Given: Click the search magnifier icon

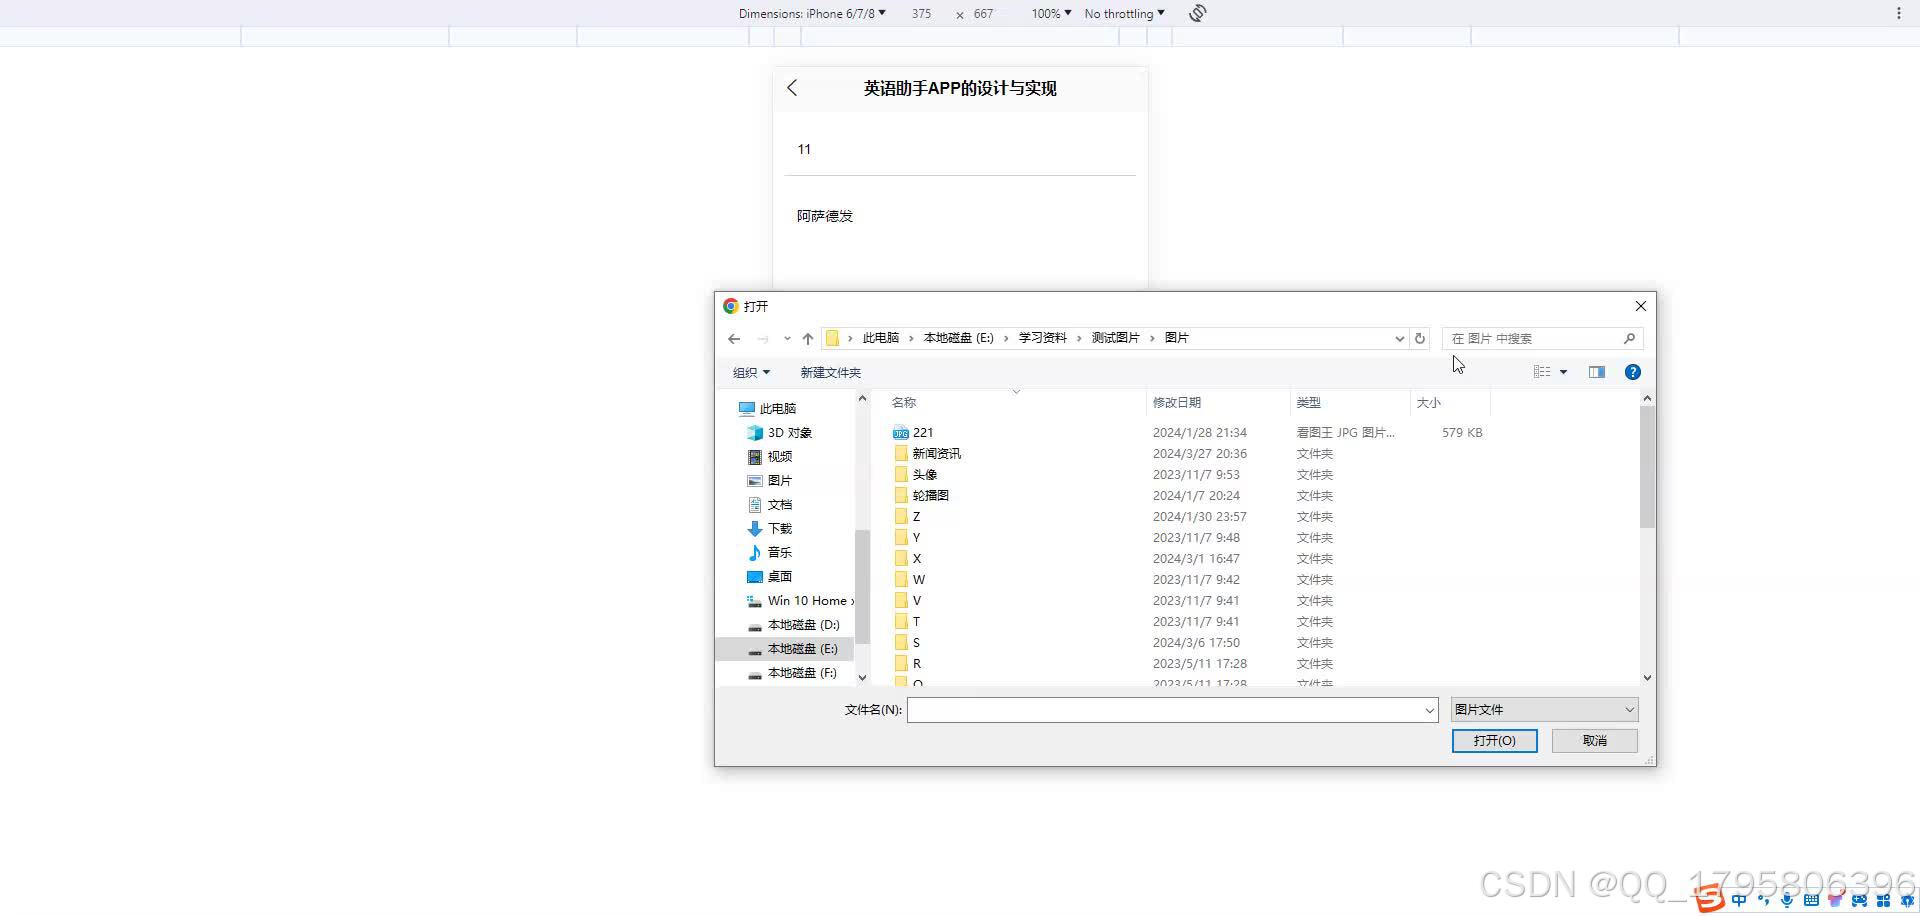Looking at the screenshot, I should [1629, 338].
